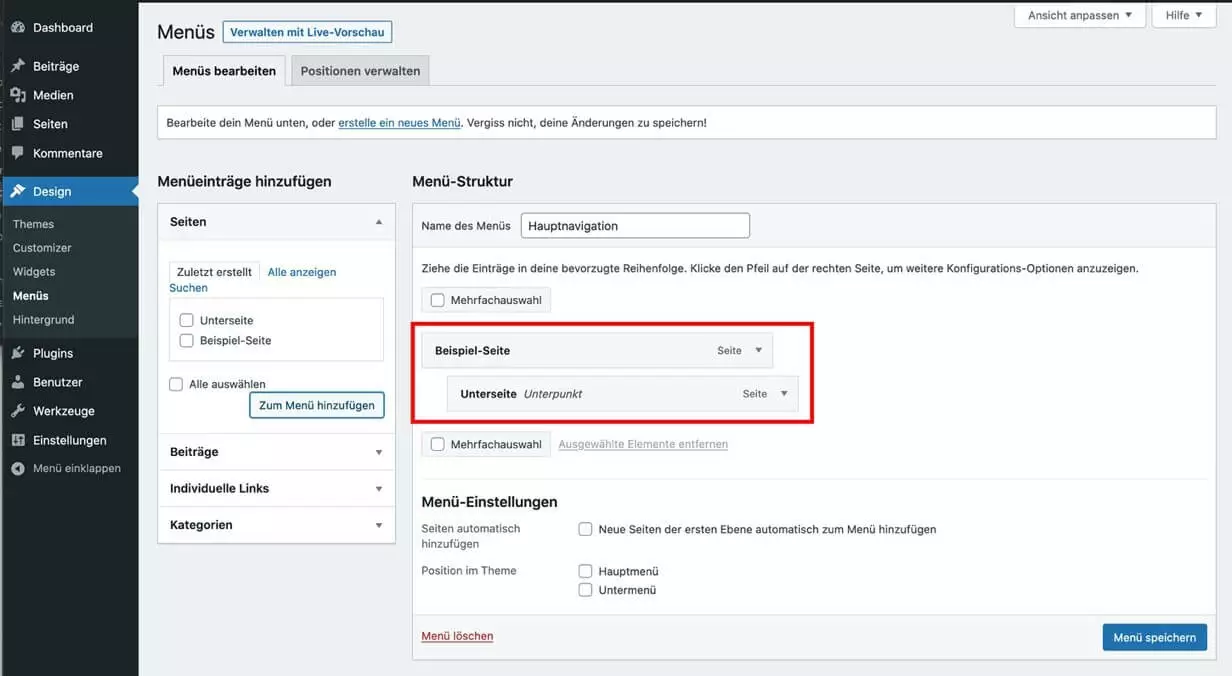Expand the Individuelle Links section
This screenshot has width=1232, height=676.
[378, 489]
